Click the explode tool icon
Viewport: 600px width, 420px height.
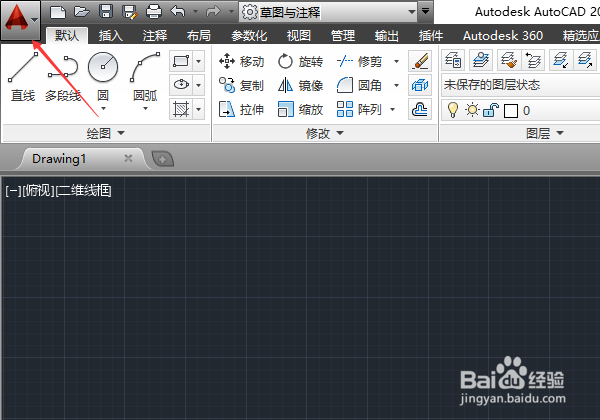click(x=420, y=85)
